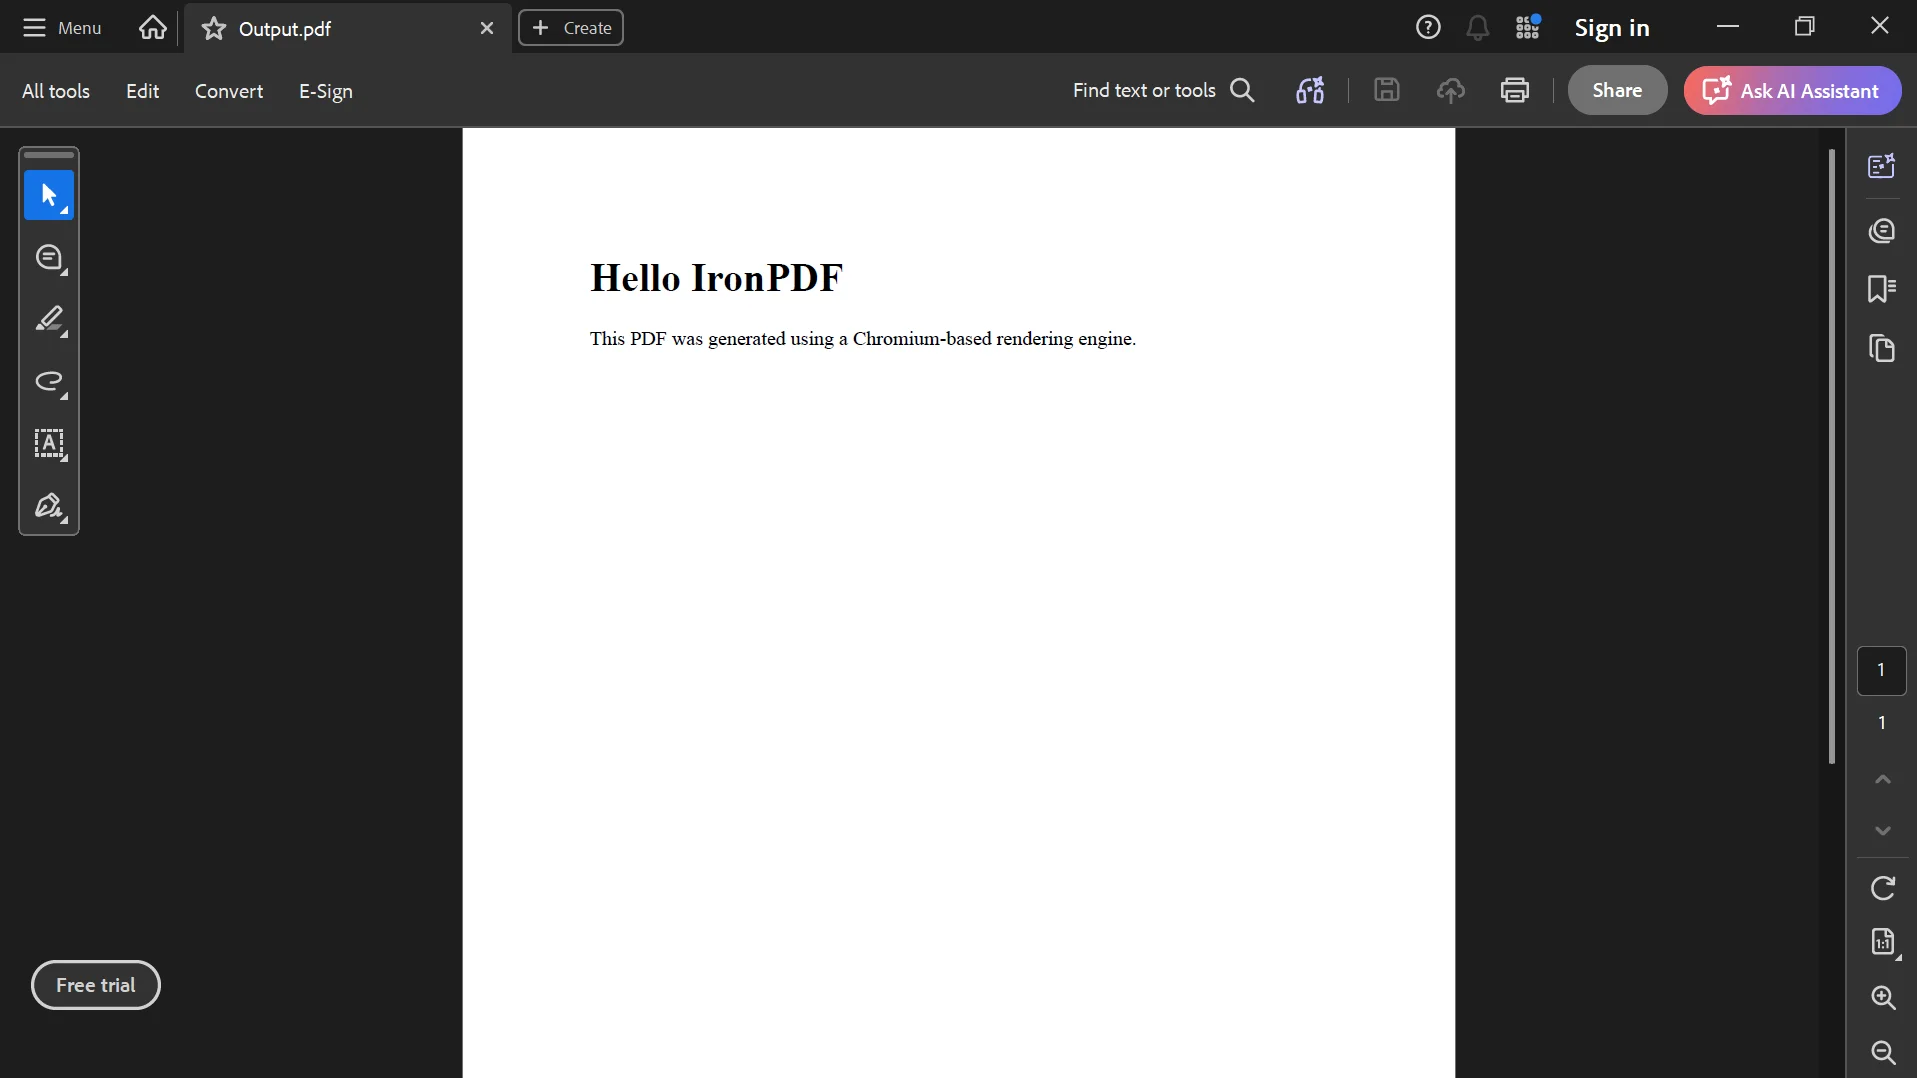
Task: Go to next page down chevron
Action: (1882, 831)
